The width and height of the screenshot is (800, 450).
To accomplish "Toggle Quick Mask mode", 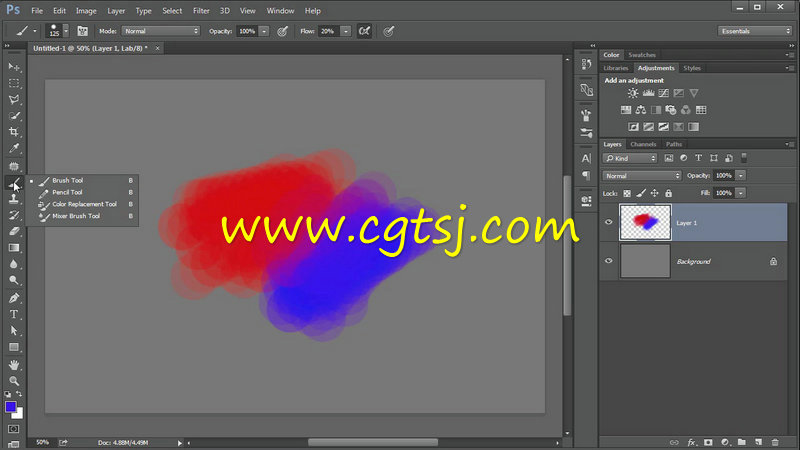I will click(14, 429).
